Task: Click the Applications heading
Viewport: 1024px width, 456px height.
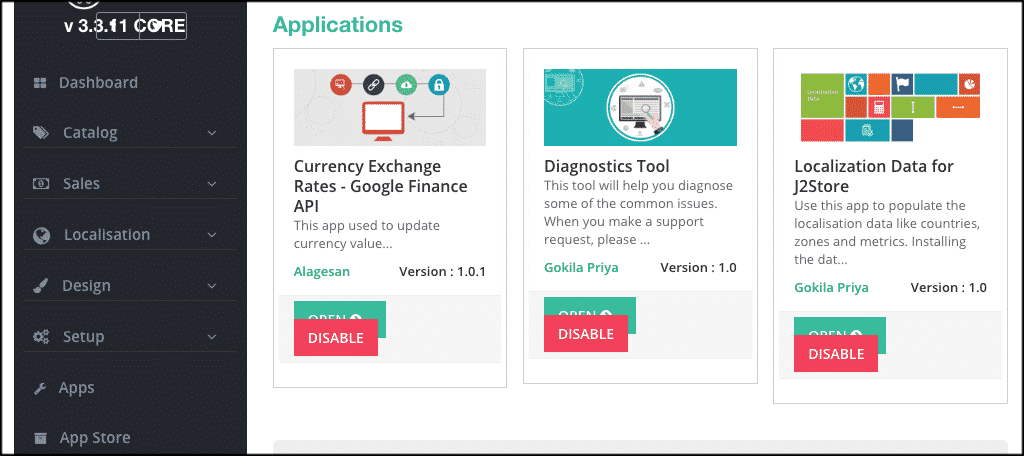Action: pyautogui.click(x=338, y=25)
